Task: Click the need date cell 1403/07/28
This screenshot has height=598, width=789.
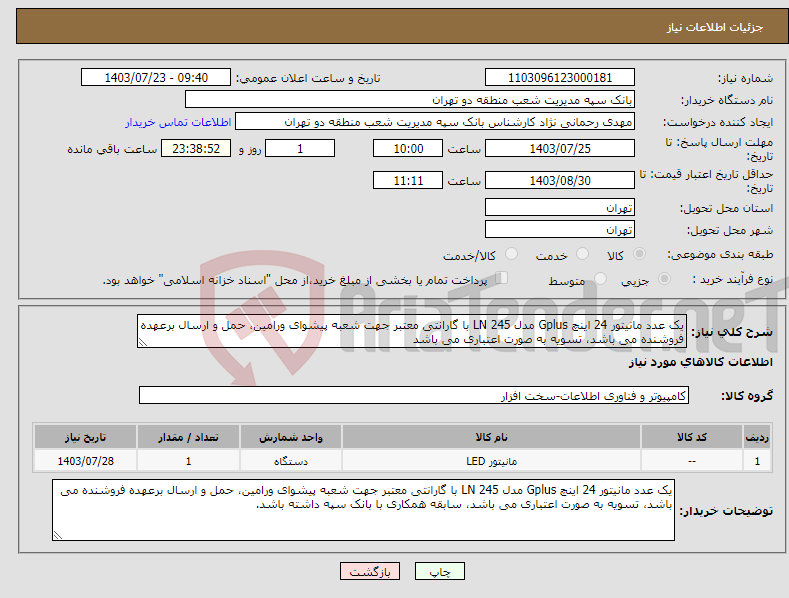Action: 86,461
